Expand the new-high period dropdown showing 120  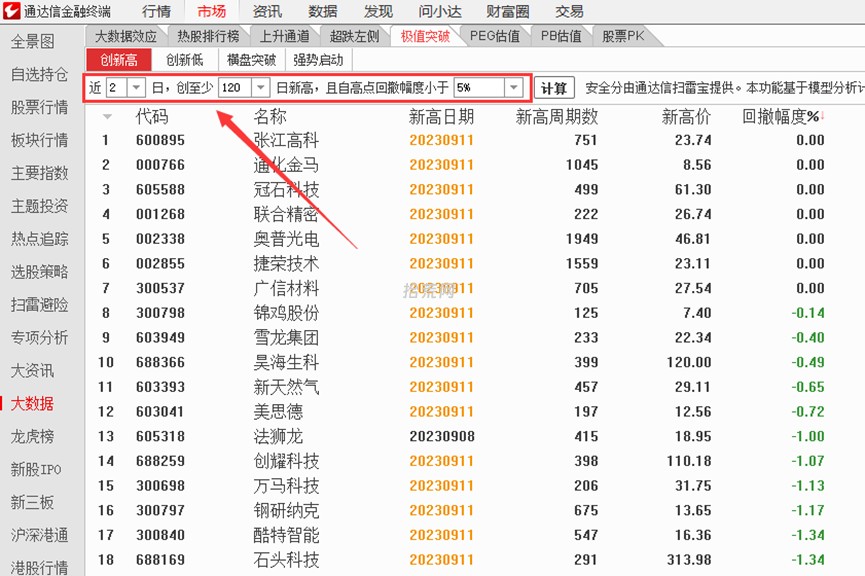[x=260, y=88]
